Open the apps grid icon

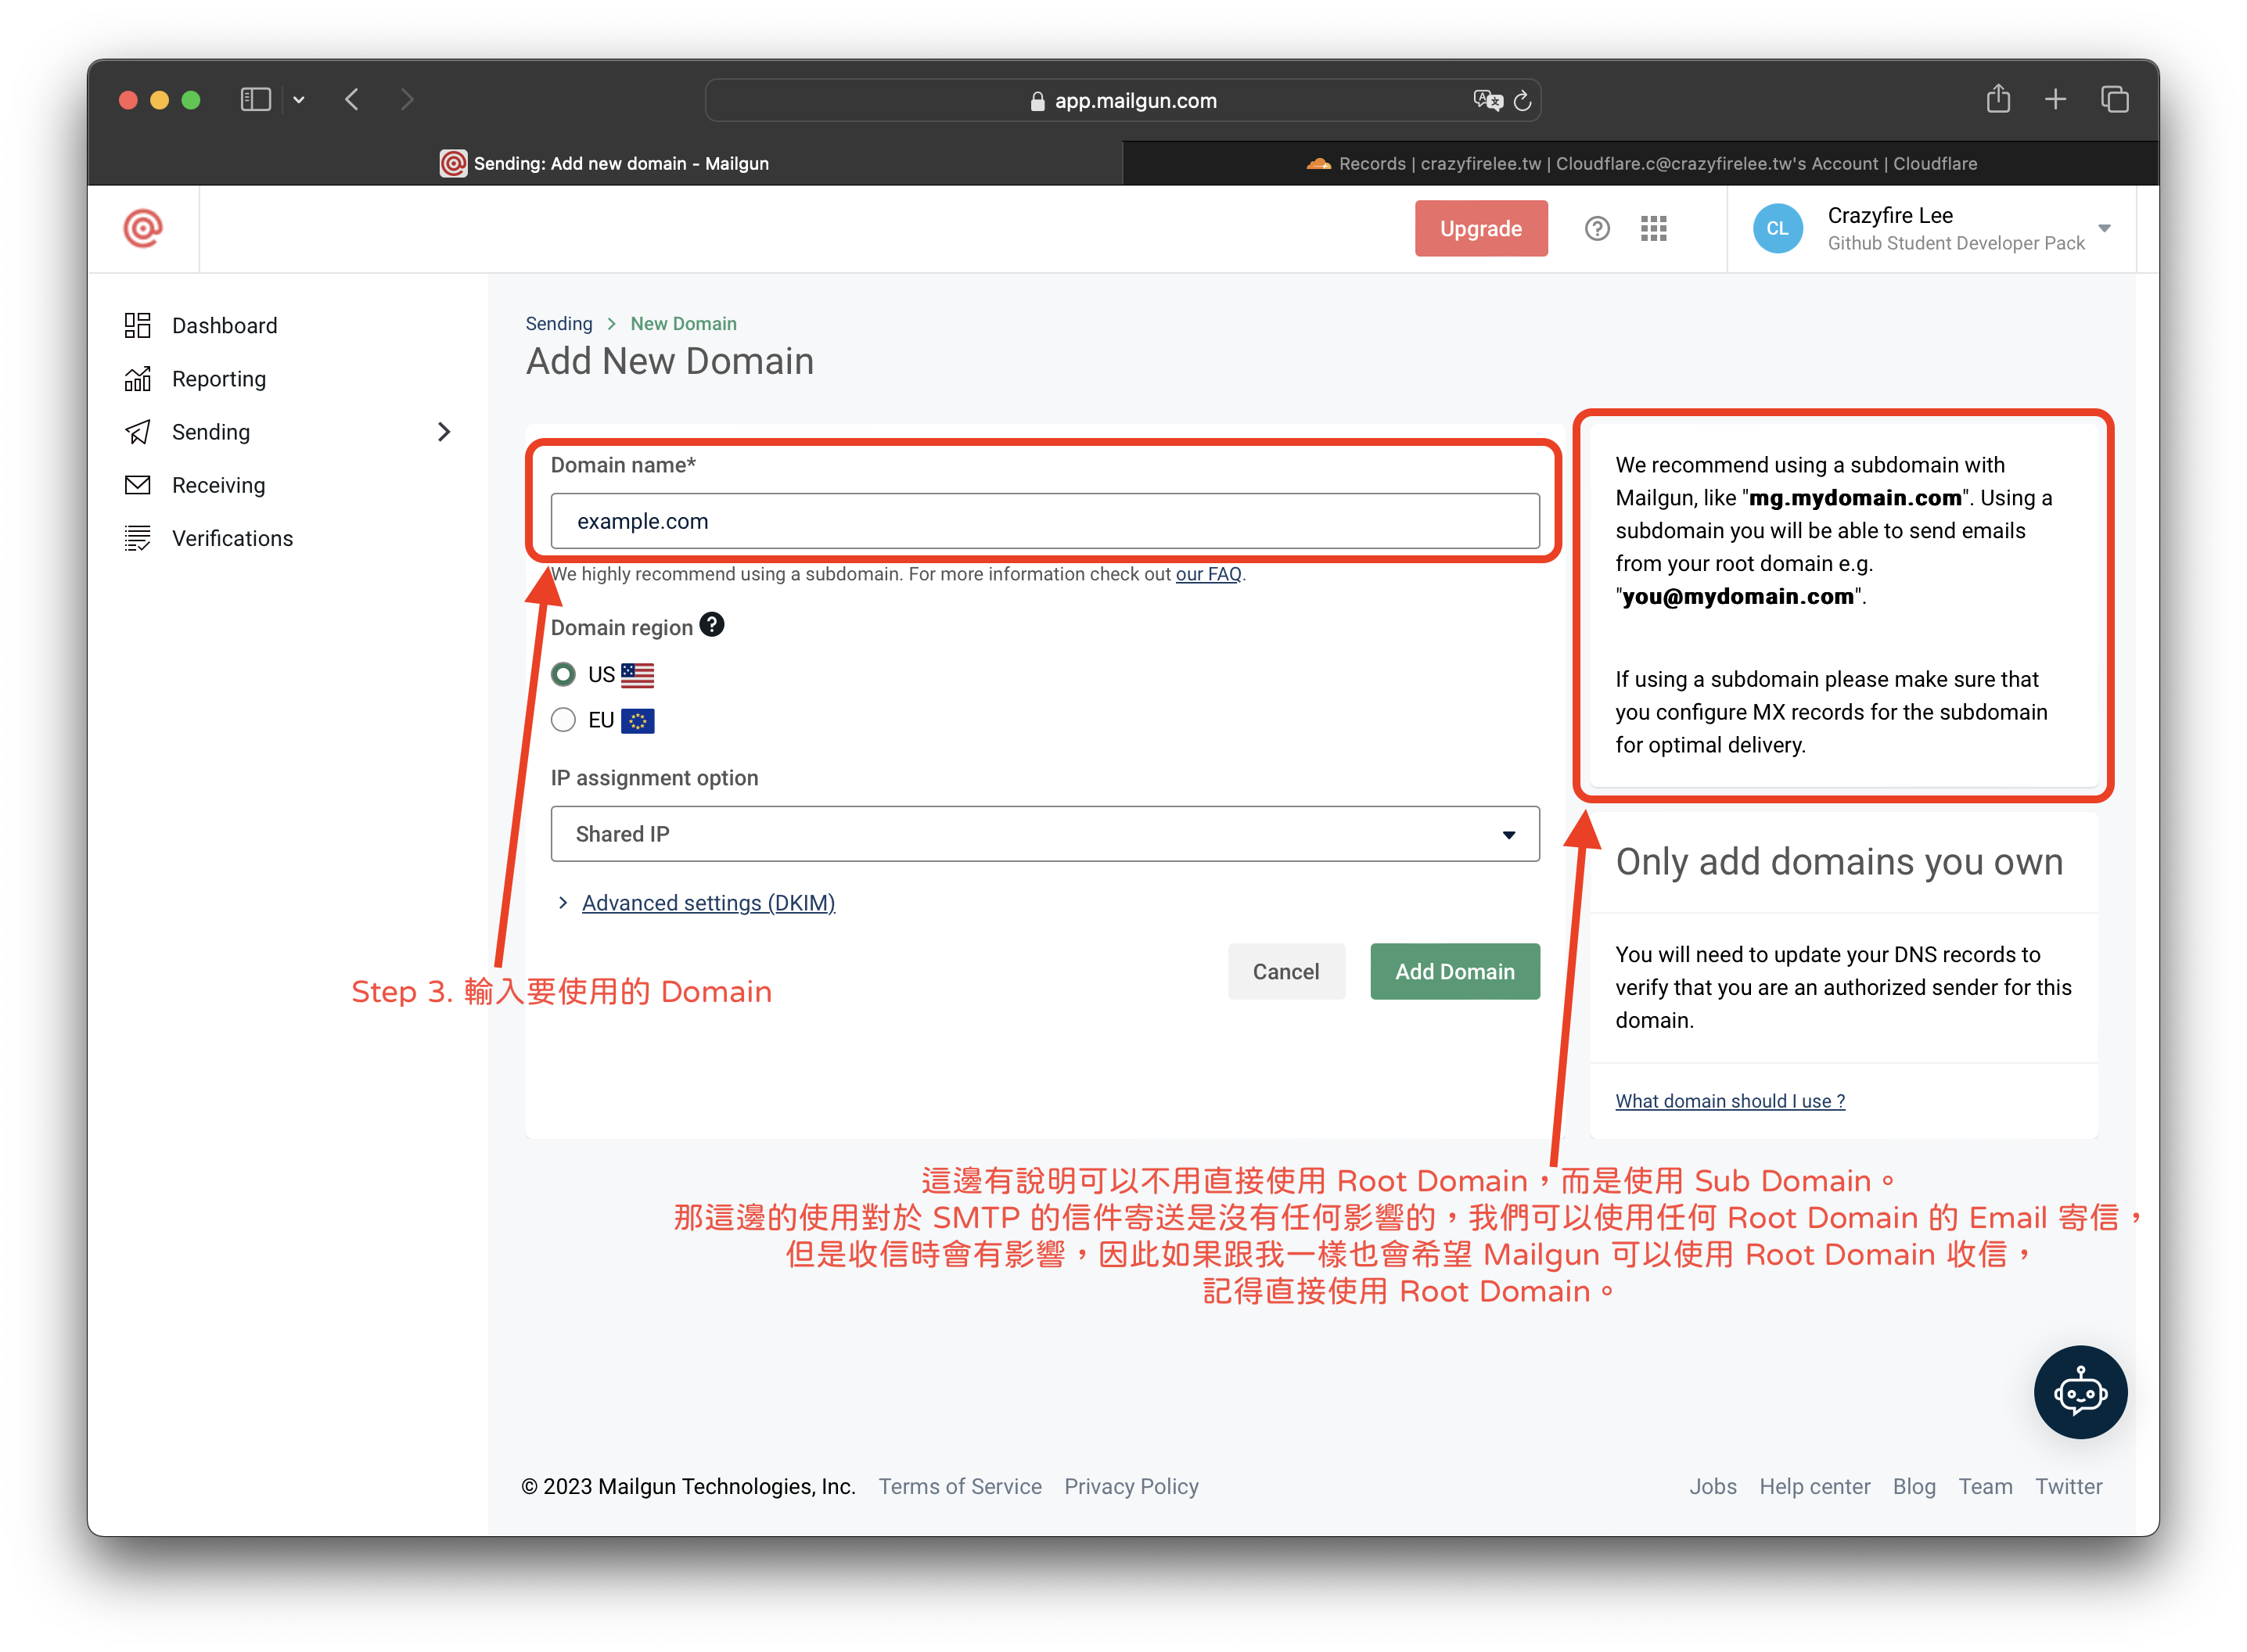click(1654, 229)
